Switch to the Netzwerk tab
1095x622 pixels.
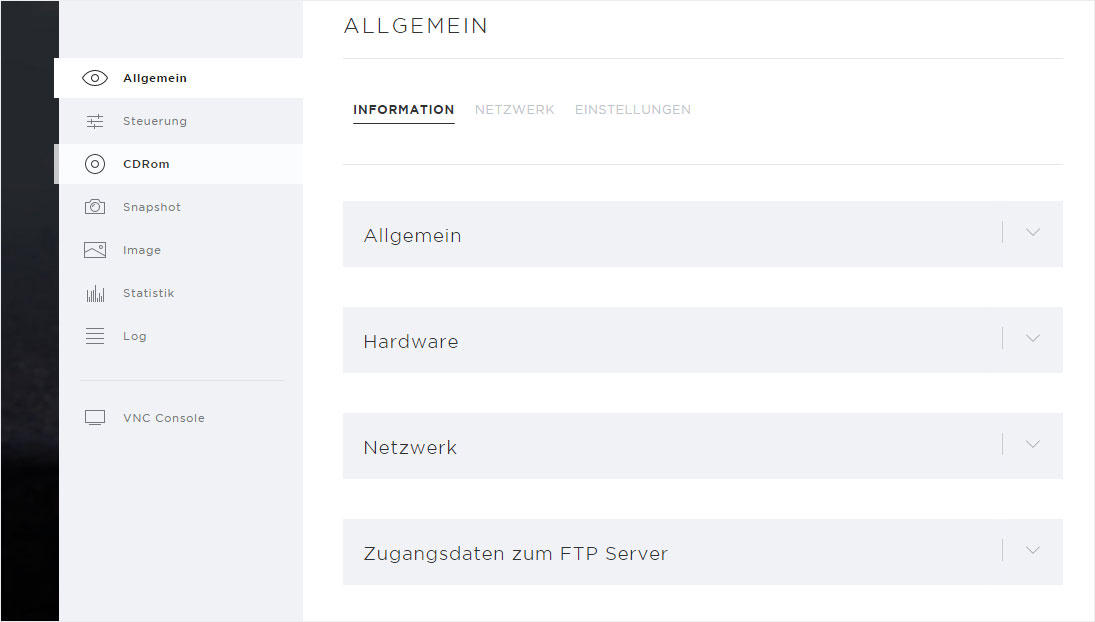pos(515,110)
